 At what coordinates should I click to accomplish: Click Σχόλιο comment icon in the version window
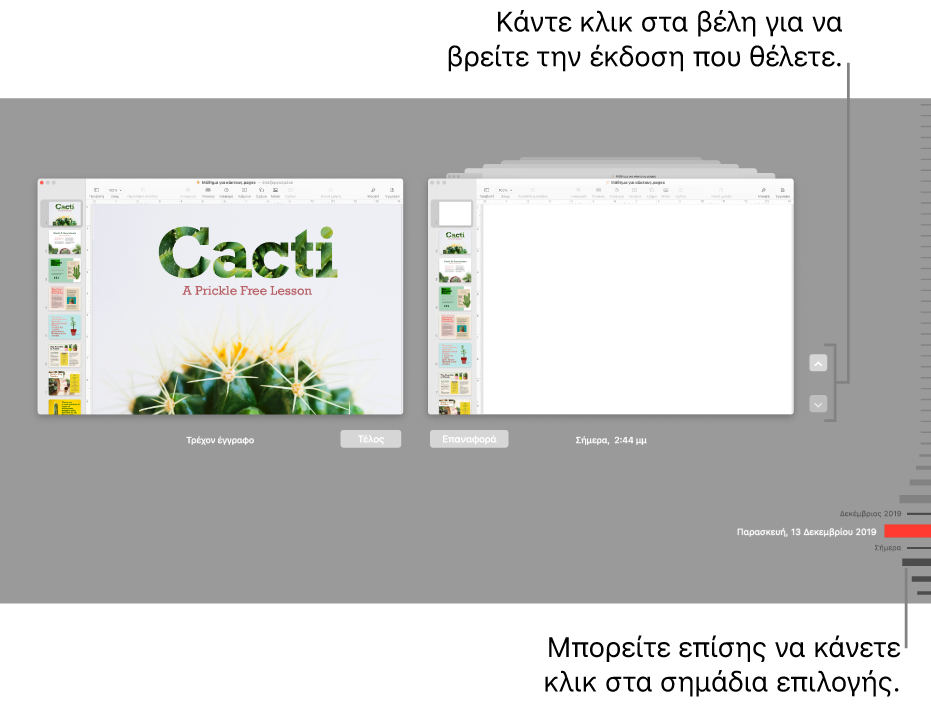pyautogui.click(x=680, y=190)
